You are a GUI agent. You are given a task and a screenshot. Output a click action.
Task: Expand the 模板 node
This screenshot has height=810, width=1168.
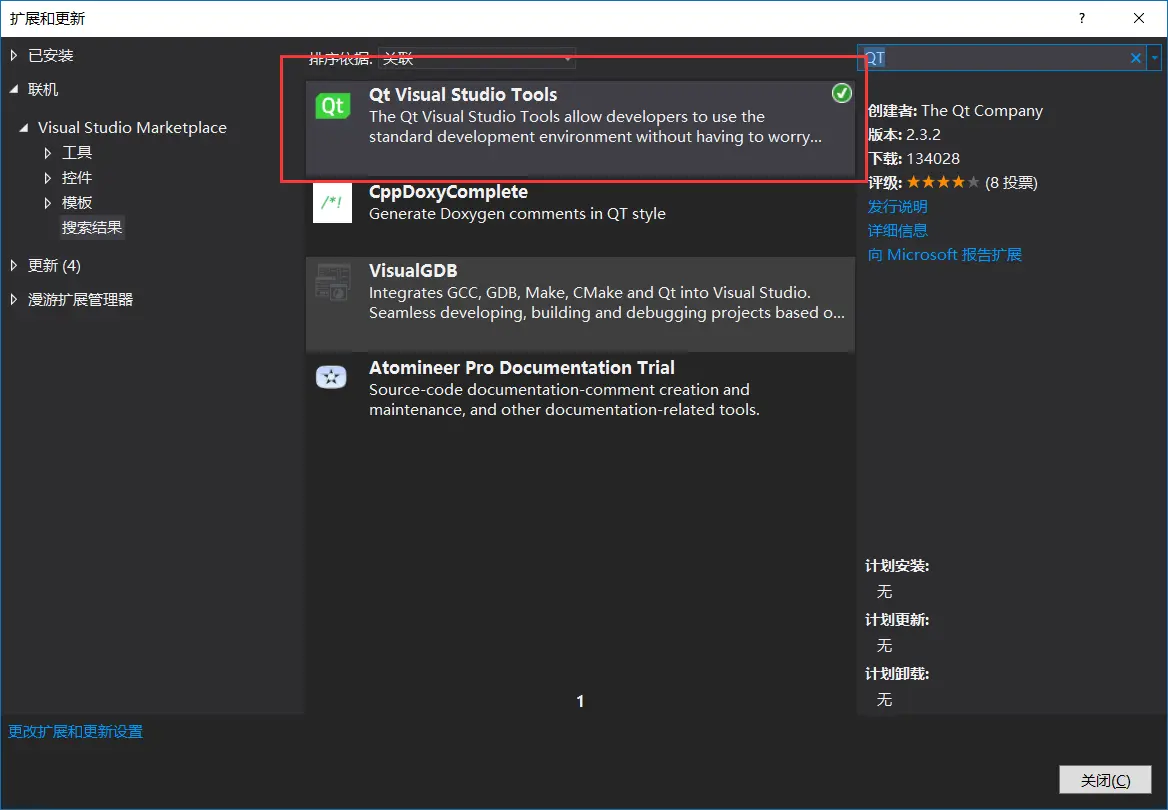point(48,203)
